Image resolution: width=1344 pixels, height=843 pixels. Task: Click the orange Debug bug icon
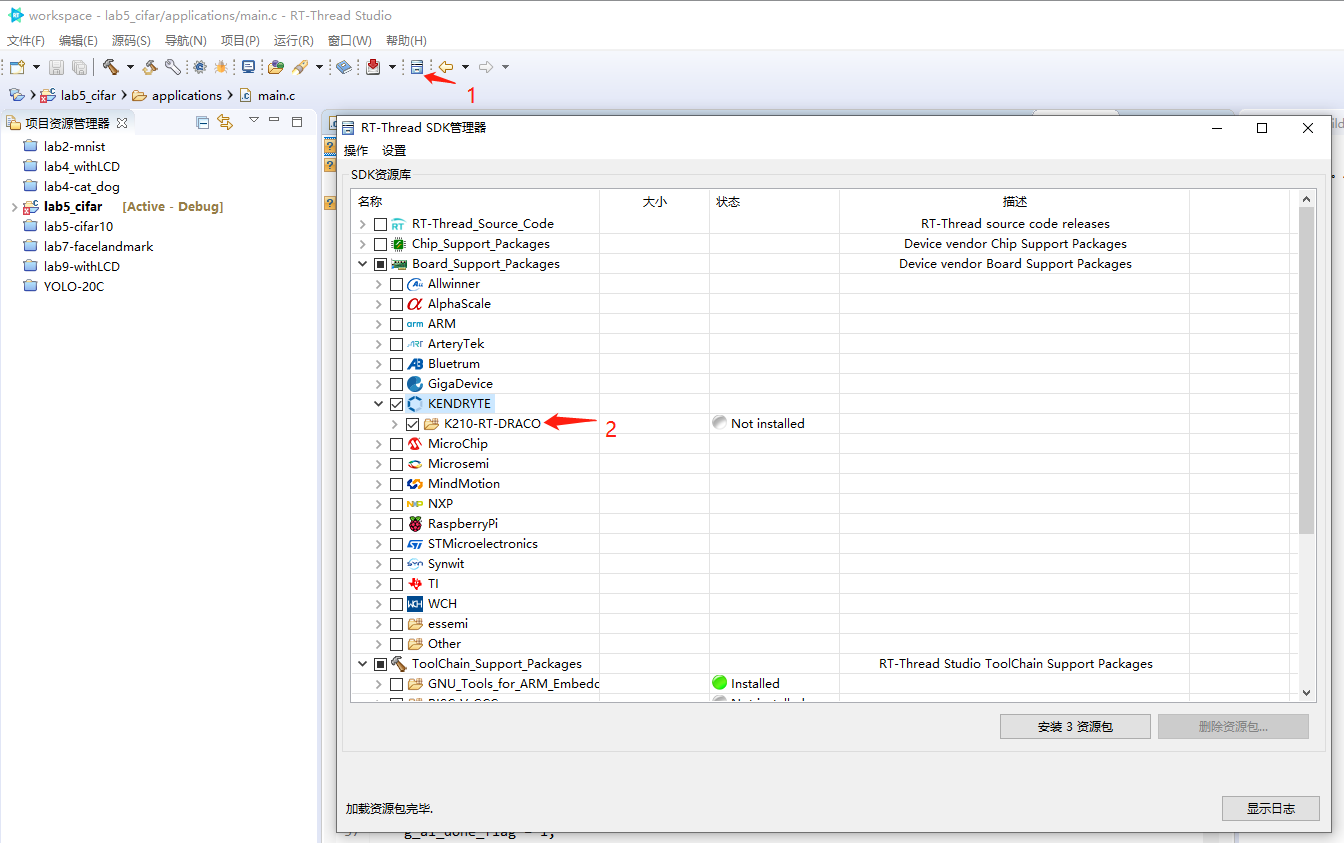pos(221,67)
